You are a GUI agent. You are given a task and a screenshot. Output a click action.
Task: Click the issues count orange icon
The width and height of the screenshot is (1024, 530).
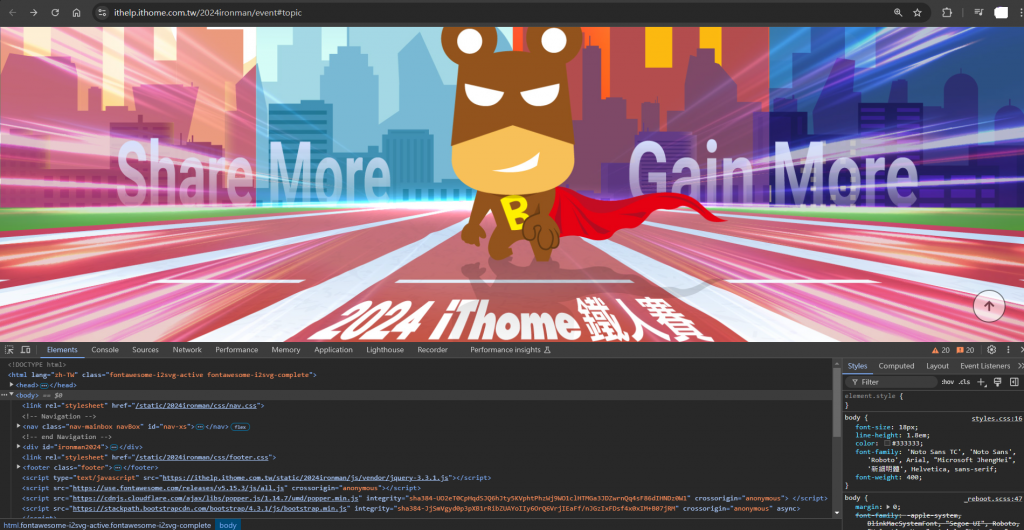tap(965, 350)
